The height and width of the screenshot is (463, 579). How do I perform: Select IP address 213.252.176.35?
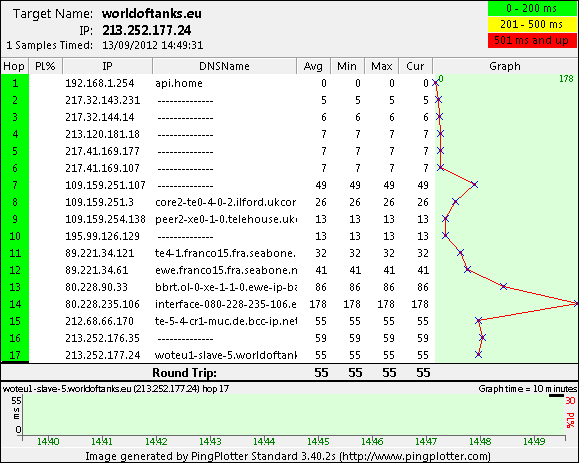click(x=102, y=338)
